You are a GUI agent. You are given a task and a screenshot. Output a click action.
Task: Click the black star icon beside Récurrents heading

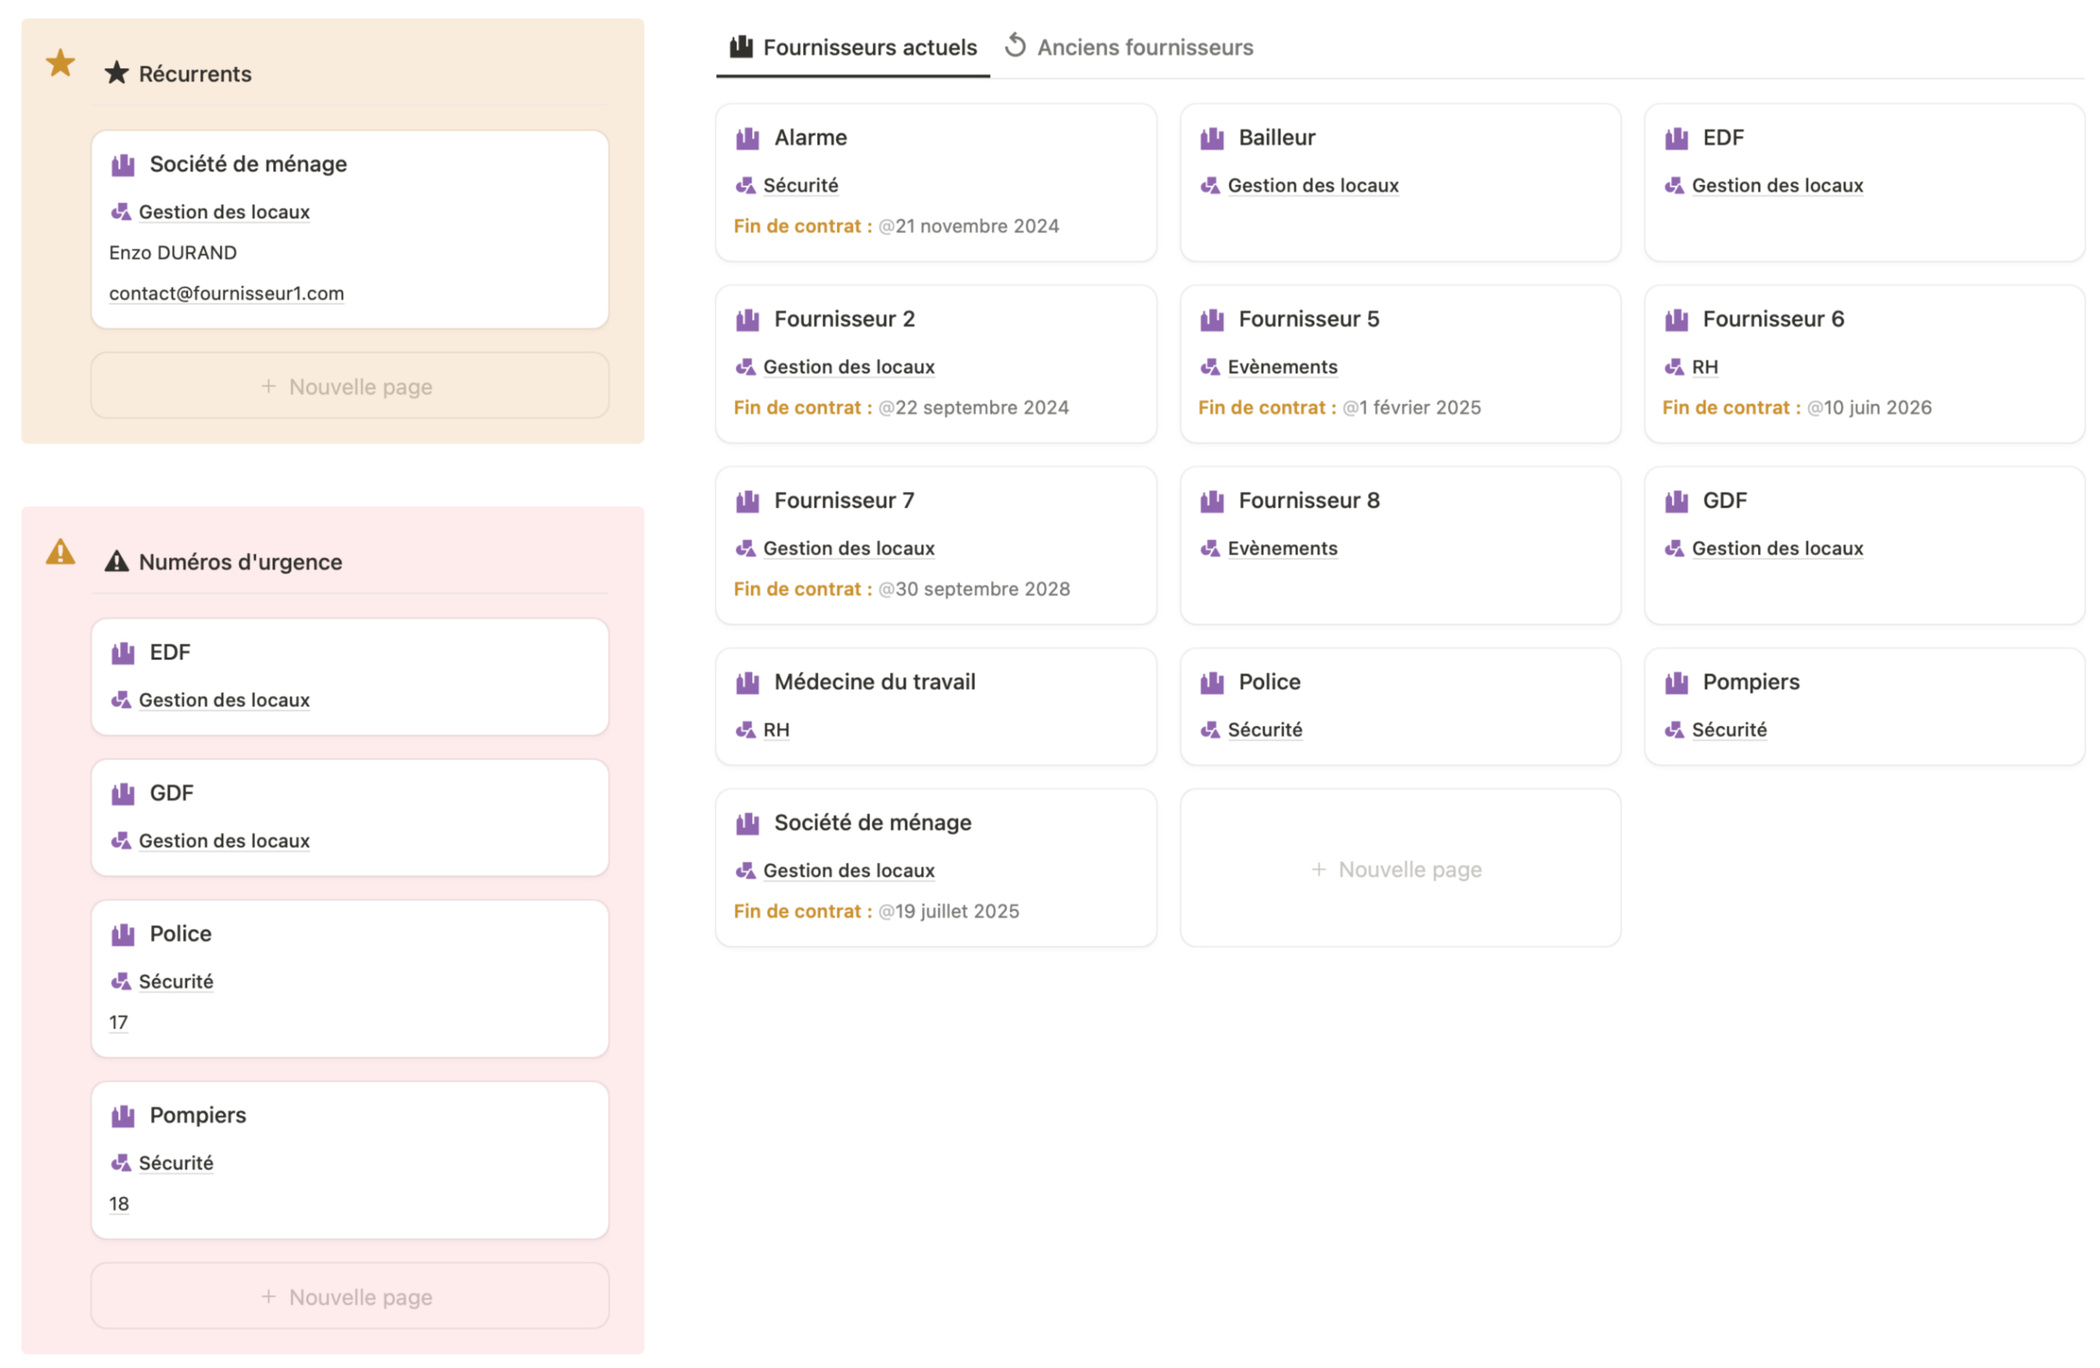[116, 73]
